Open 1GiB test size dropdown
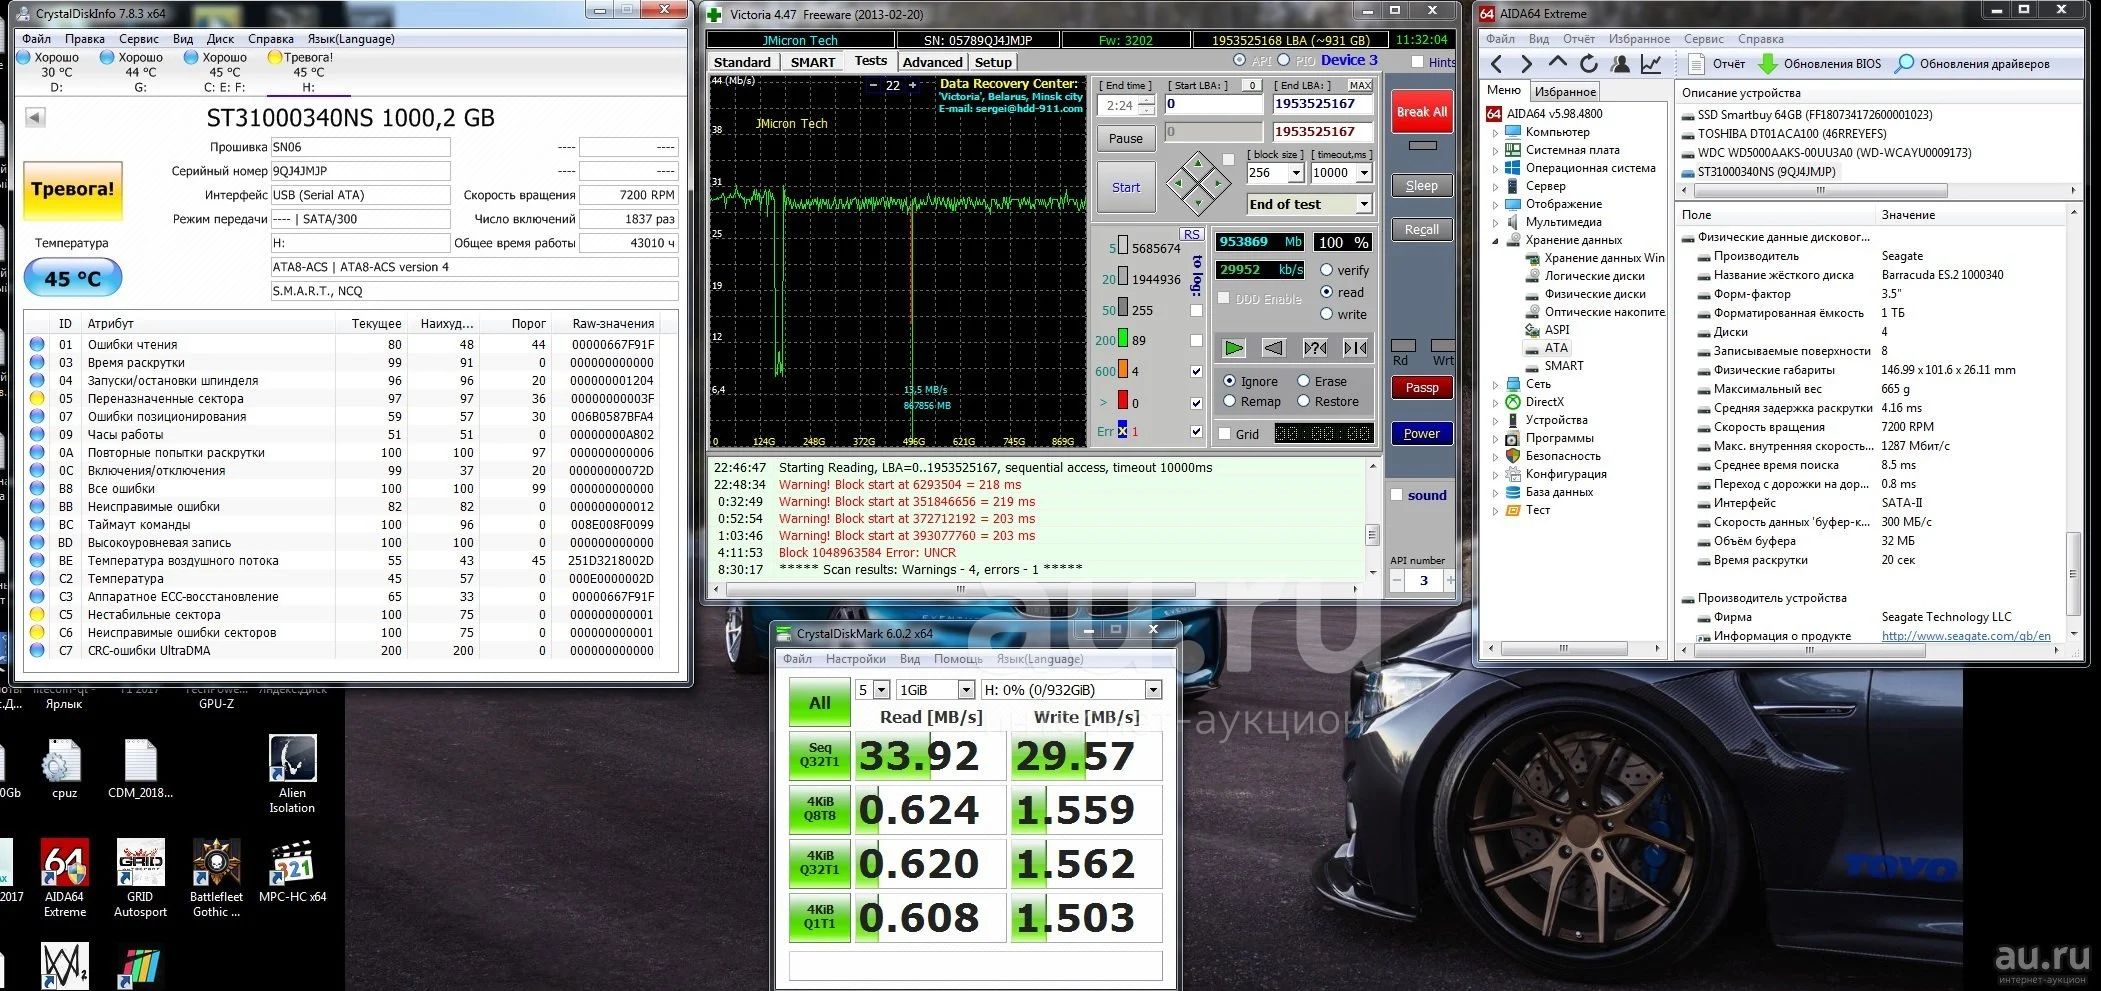 [x=966, y=690]
